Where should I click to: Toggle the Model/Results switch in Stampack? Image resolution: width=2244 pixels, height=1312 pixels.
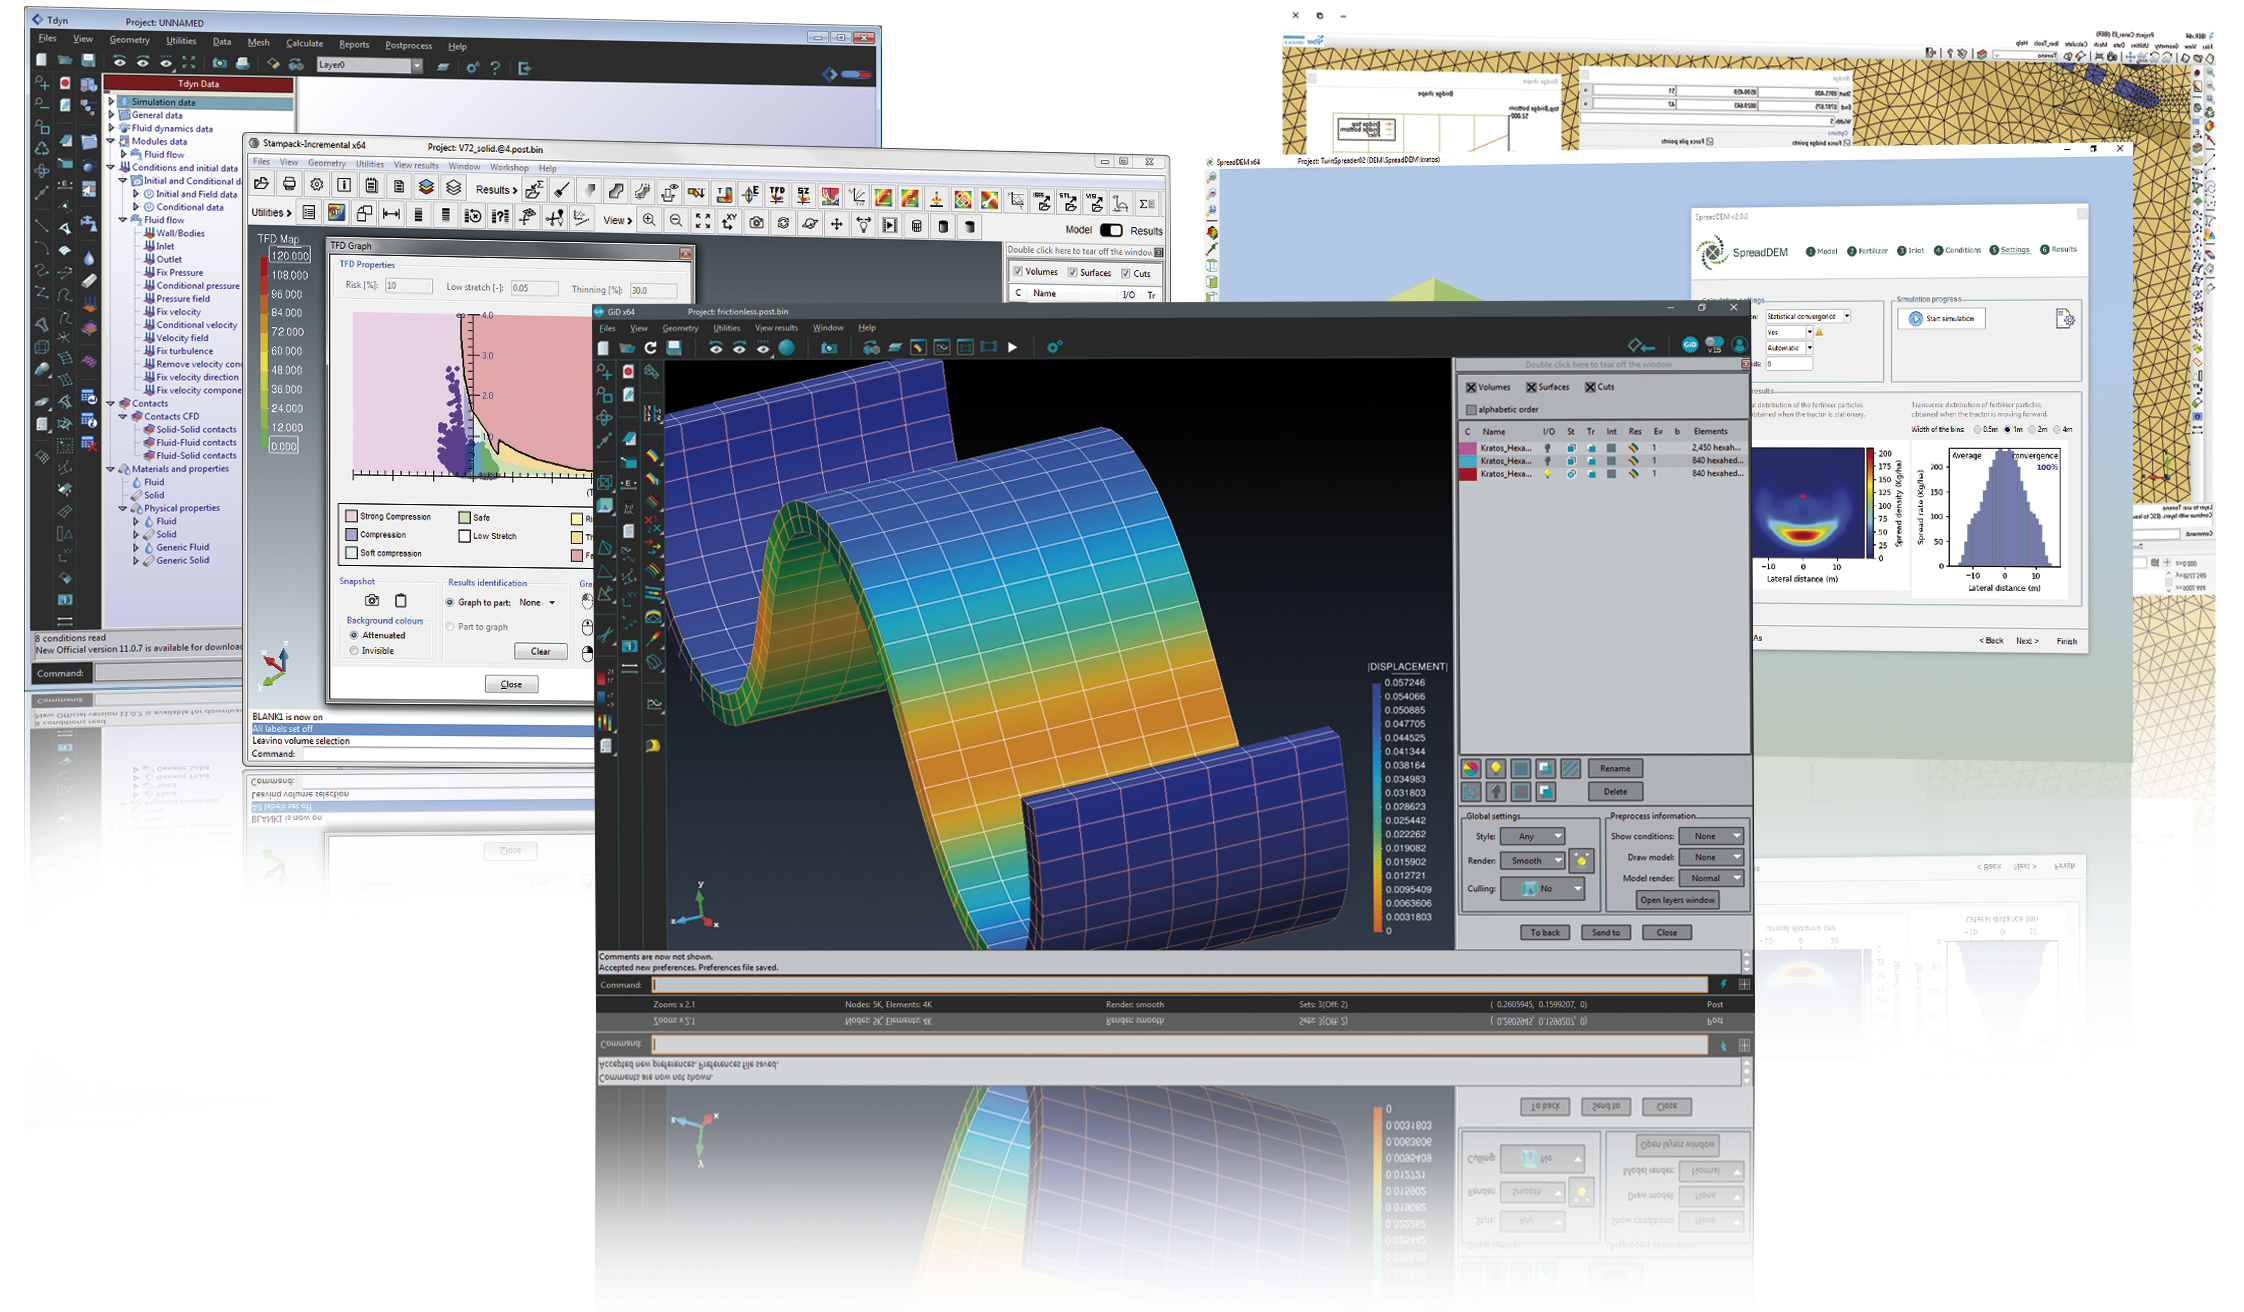1111,230
